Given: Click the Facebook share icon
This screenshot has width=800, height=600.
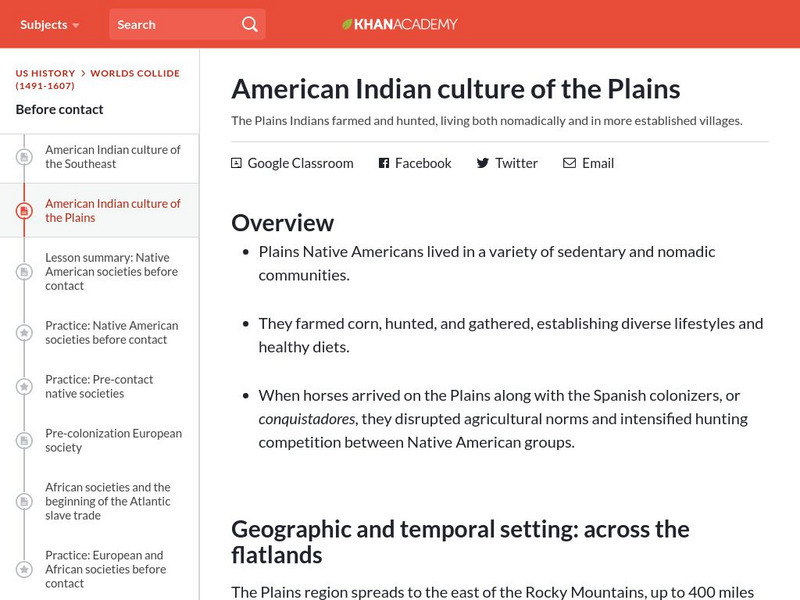Looking at the screenshot, I should (384, 163).
